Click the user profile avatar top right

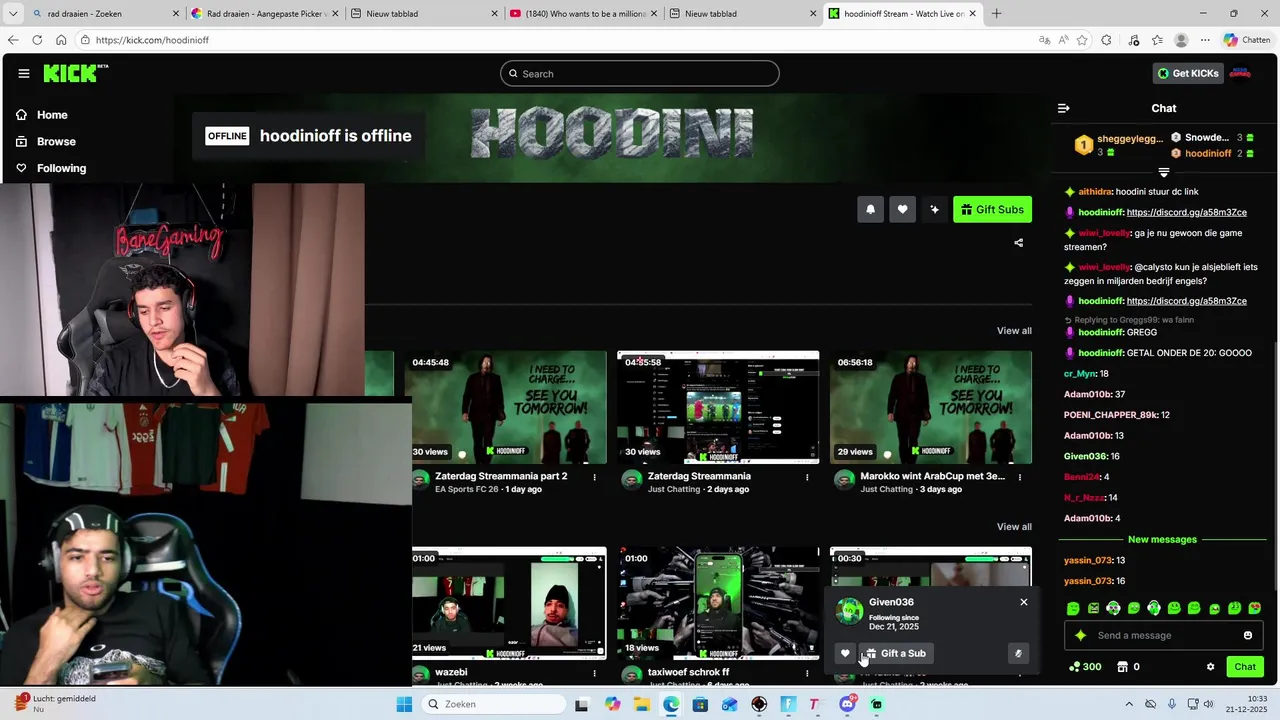[x=1240, y=73]
